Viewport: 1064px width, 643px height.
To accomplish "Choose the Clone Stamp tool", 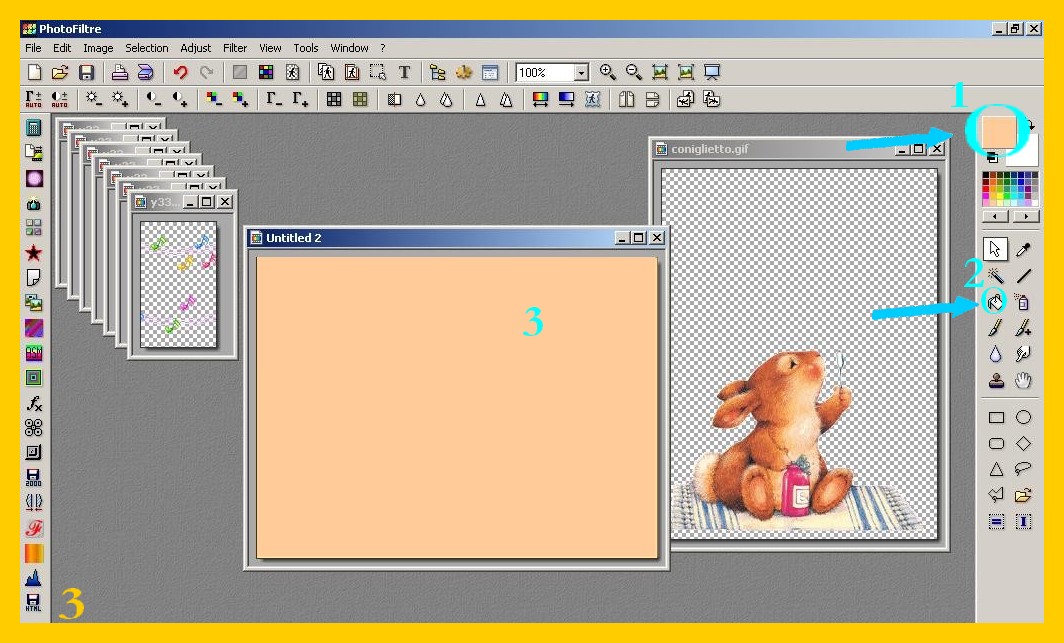I will point(996,380).
